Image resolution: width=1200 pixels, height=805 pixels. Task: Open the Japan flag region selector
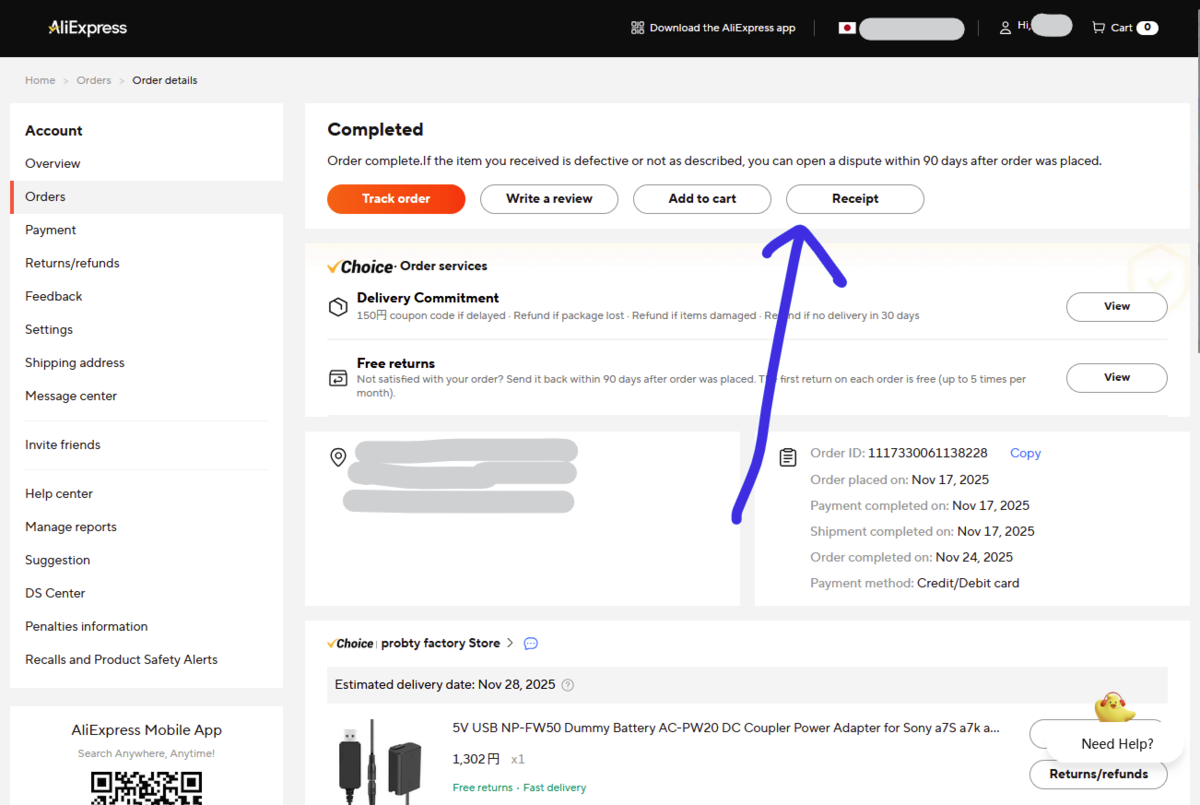(847, 28)
